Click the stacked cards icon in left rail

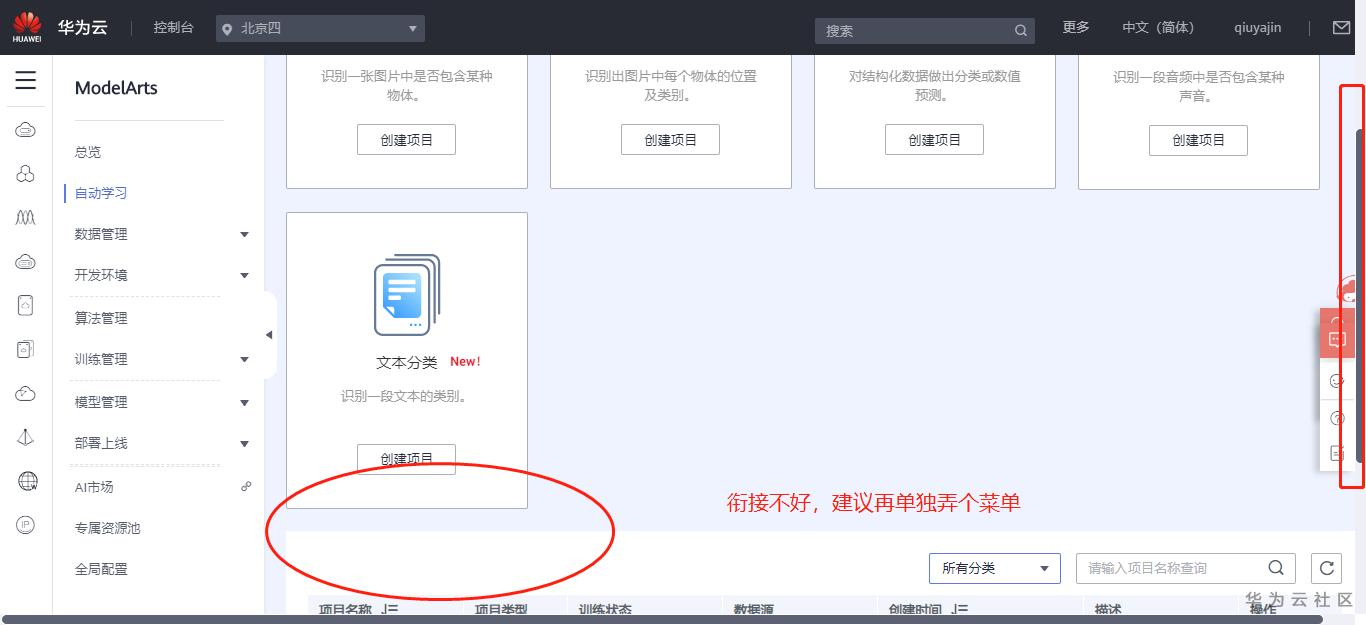[26, 350]
